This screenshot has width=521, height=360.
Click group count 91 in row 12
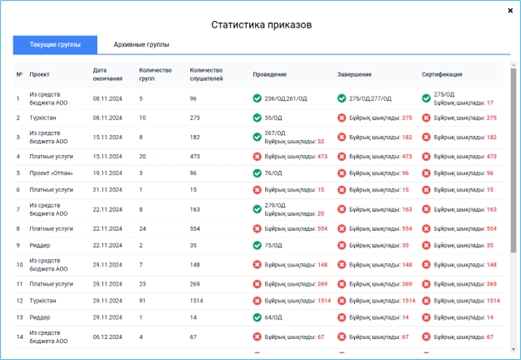pos(142,301)
